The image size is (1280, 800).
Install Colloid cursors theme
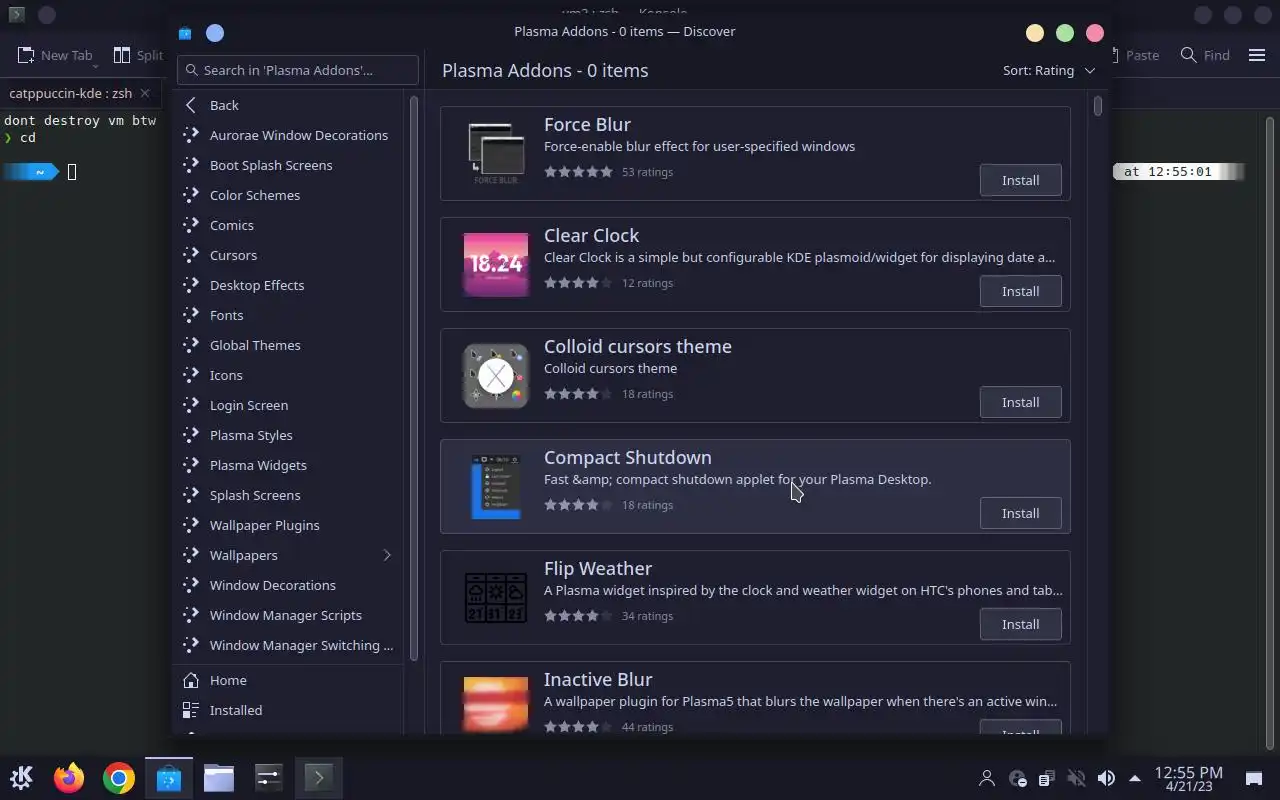point(1020,402)
